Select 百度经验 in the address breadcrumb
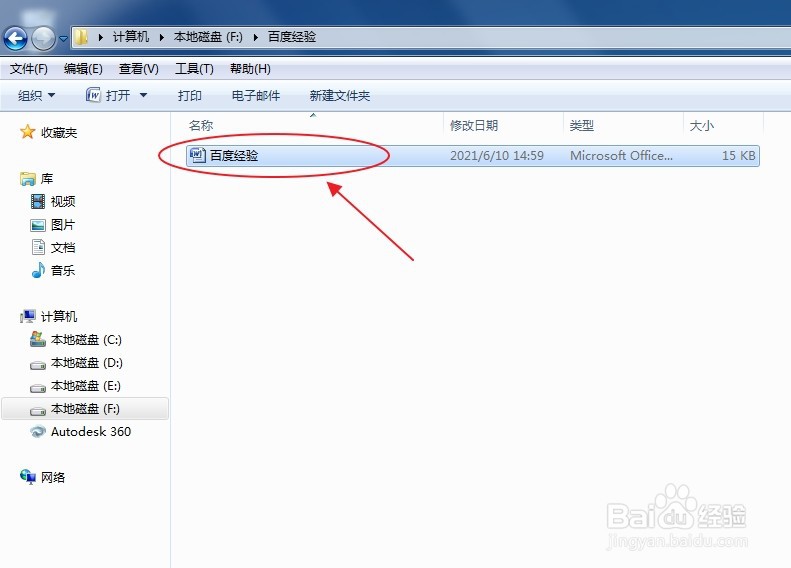 coord(292,37)
